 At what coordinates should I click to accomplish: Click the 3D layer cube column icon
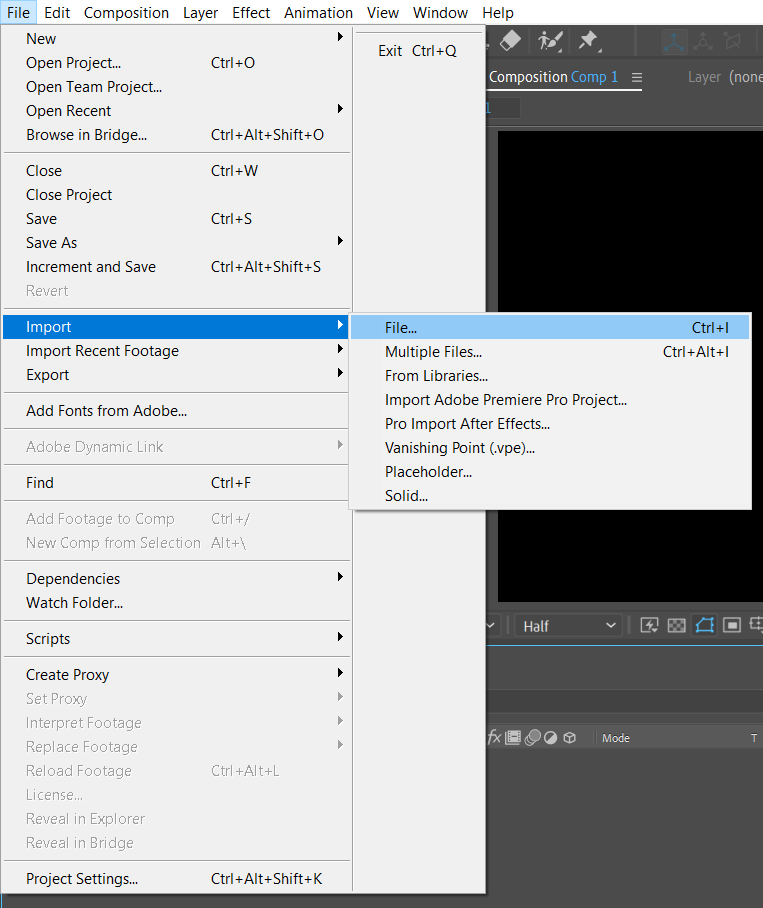570,737
